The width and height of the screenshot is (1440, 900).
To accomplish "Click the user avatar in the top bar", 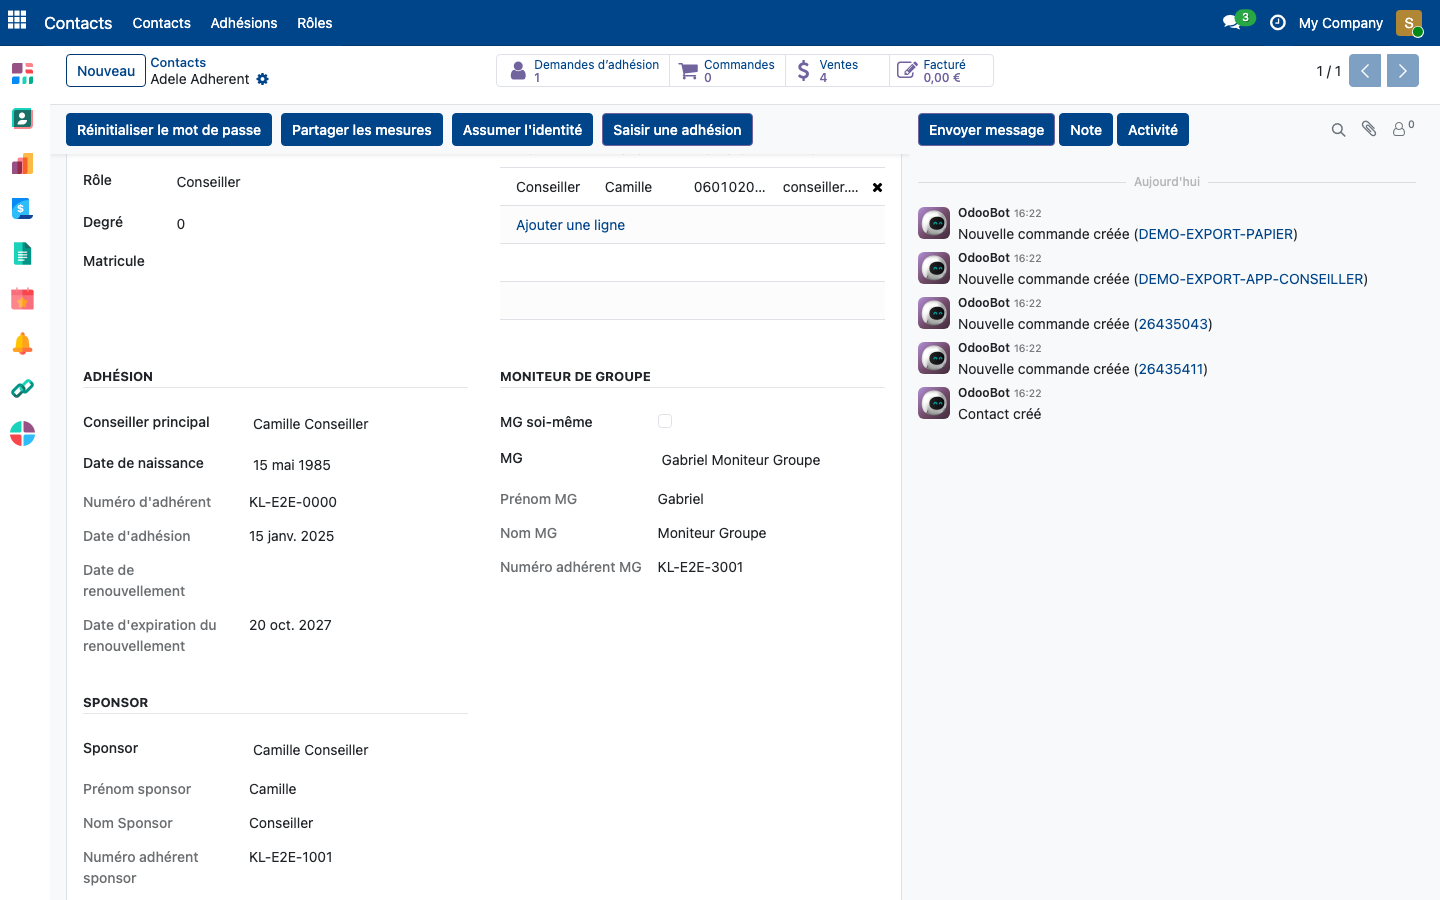I will tap(1408, 22).
